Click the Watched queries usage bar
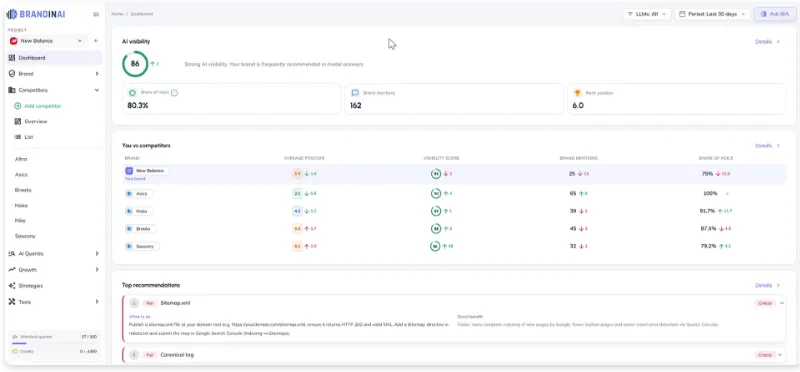 click(x=54, y=343)
